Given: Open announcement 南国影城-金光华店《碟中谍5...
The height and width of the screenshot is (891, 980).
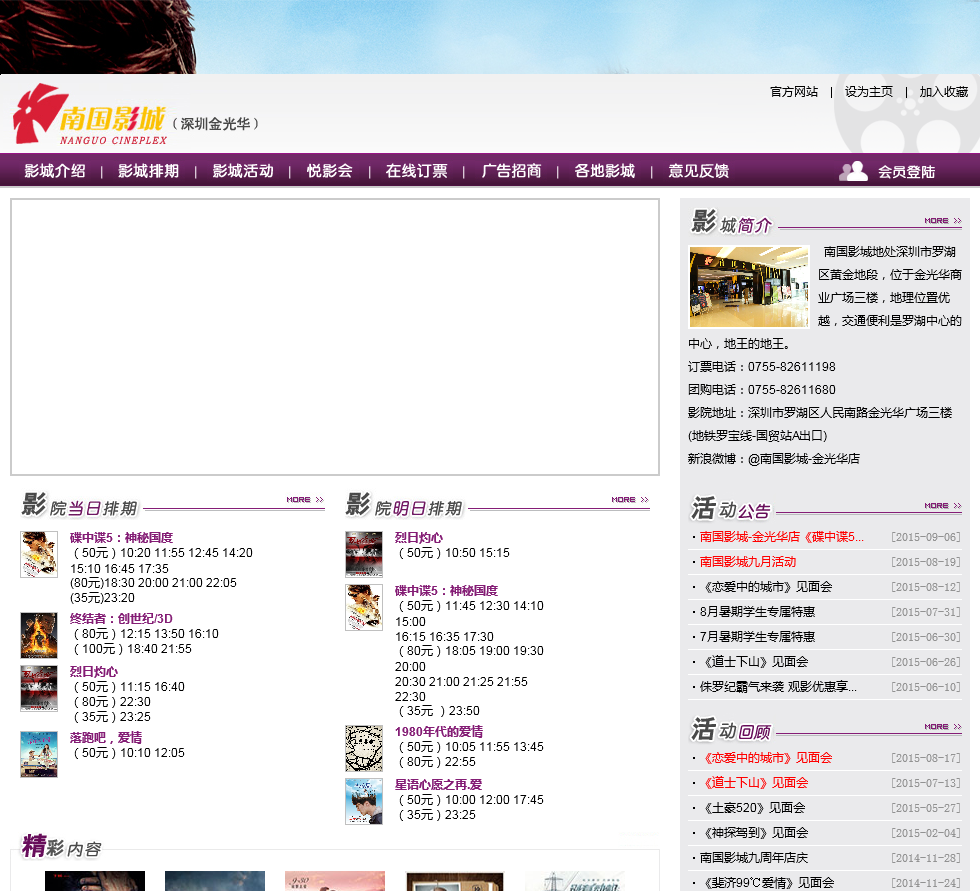Looking at the screenshot, I should click(782, 537).
